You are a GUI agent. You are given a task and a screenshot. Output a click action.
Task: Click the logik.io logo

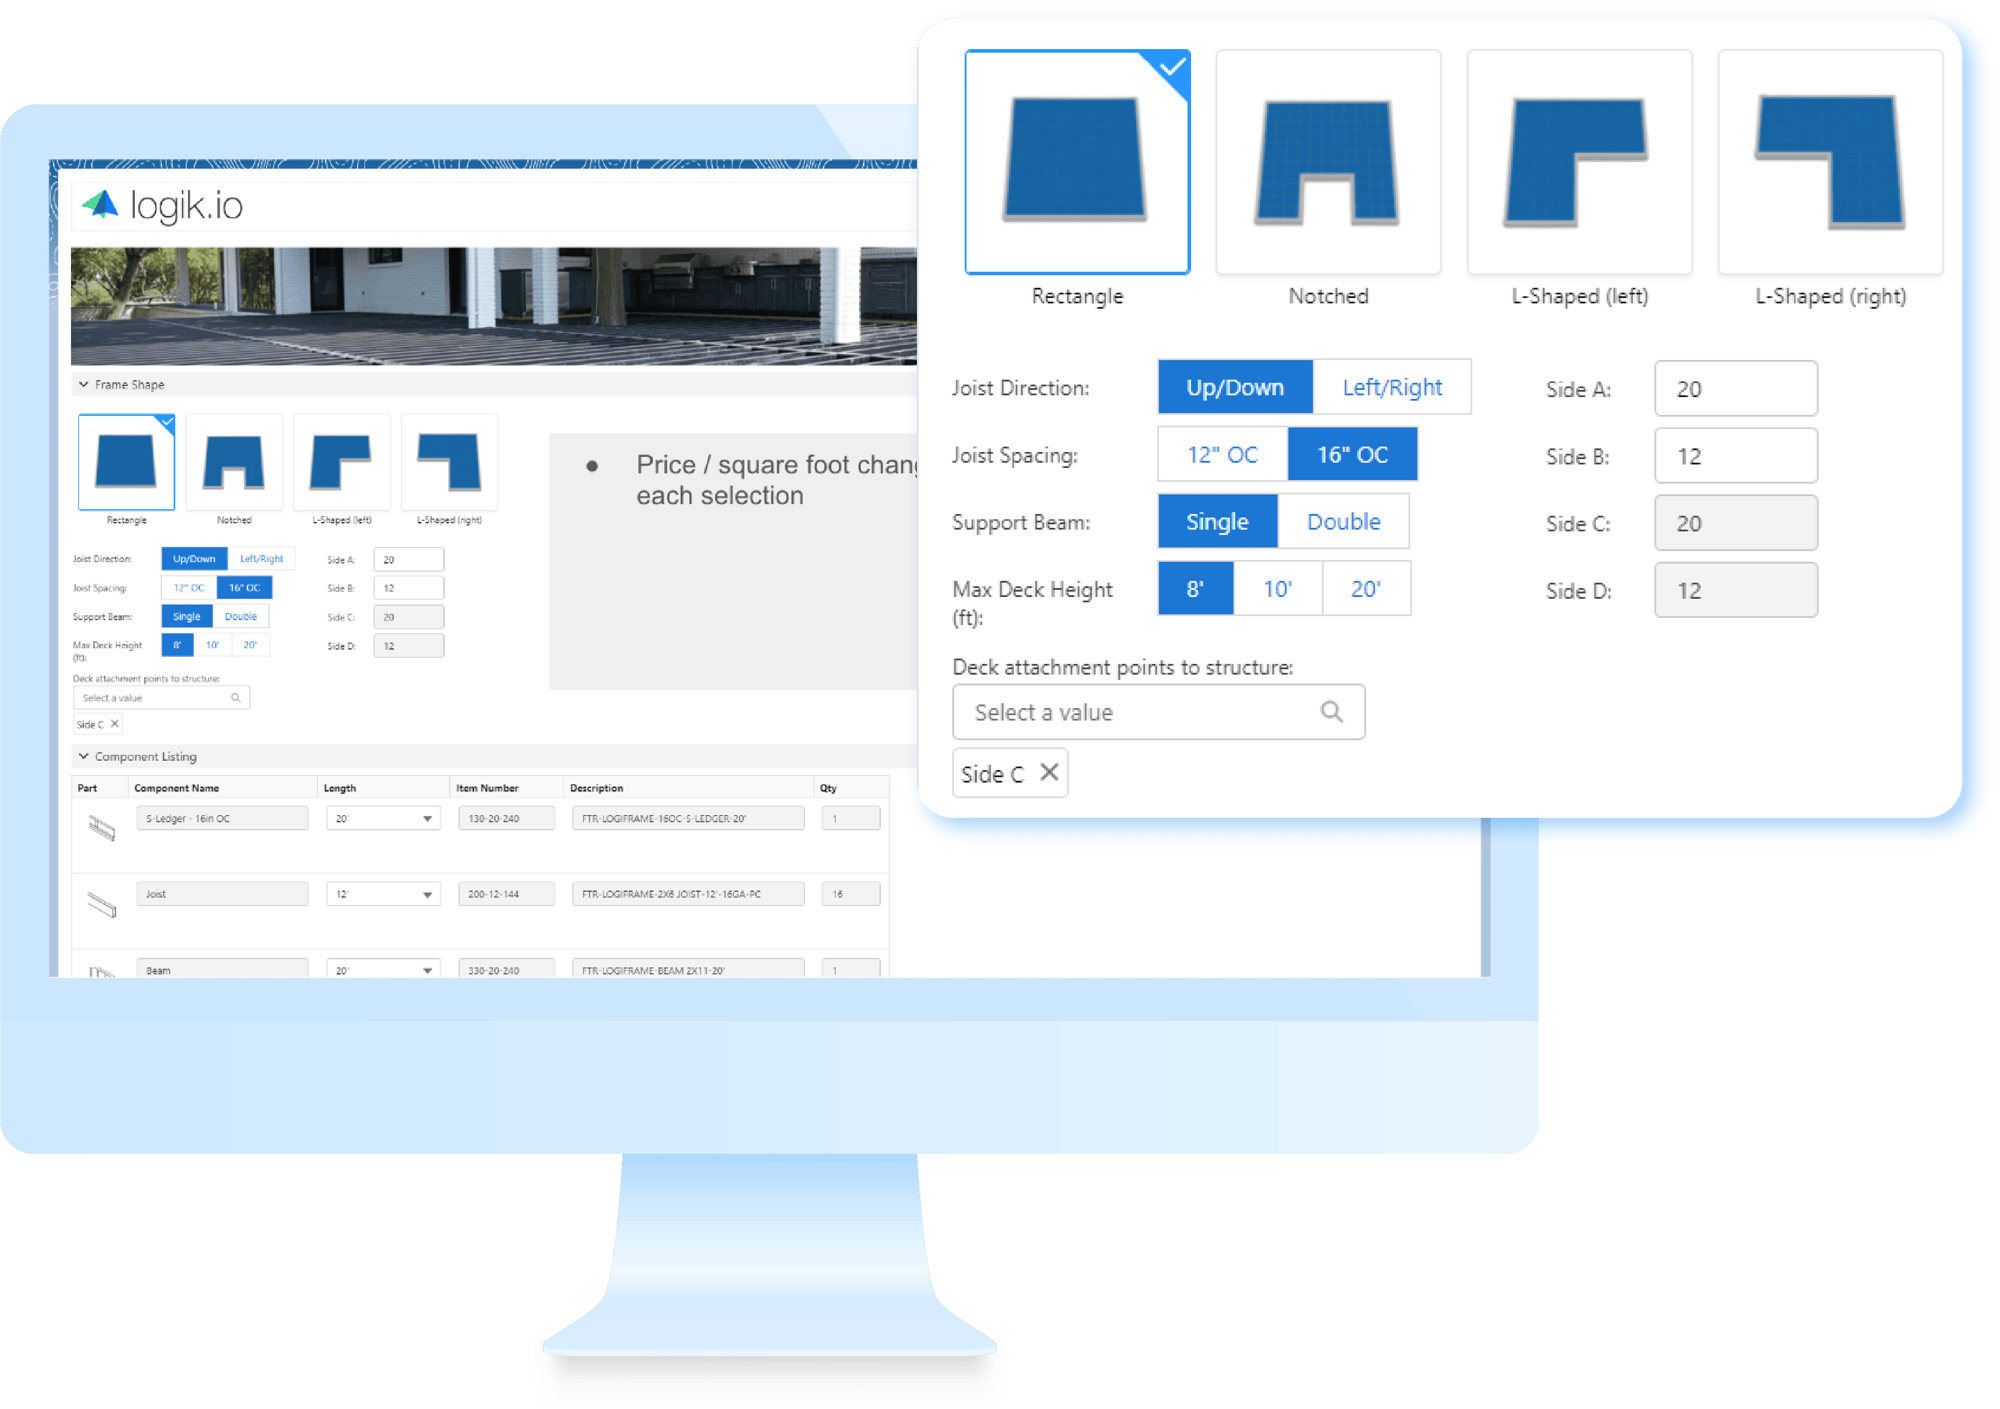click(162, 205)
